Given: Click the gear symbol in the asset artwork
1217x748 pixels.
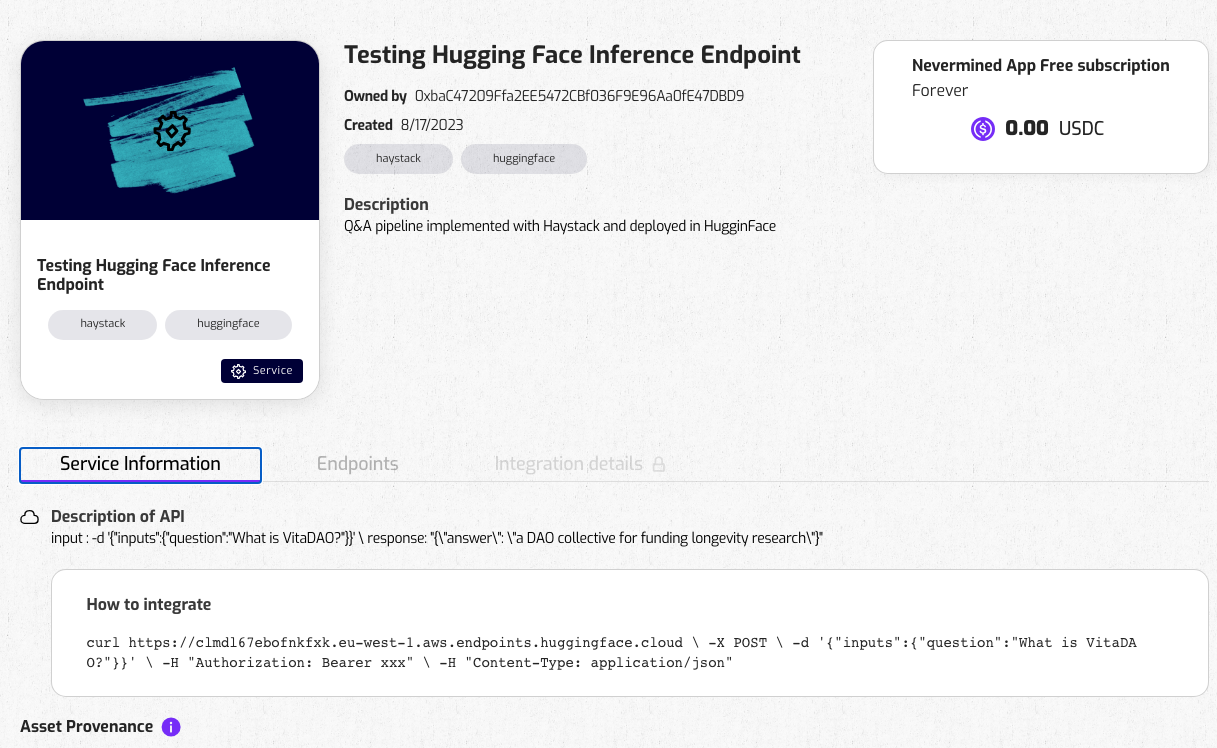Looking at the screenshot, I should (x=170, y=130).
